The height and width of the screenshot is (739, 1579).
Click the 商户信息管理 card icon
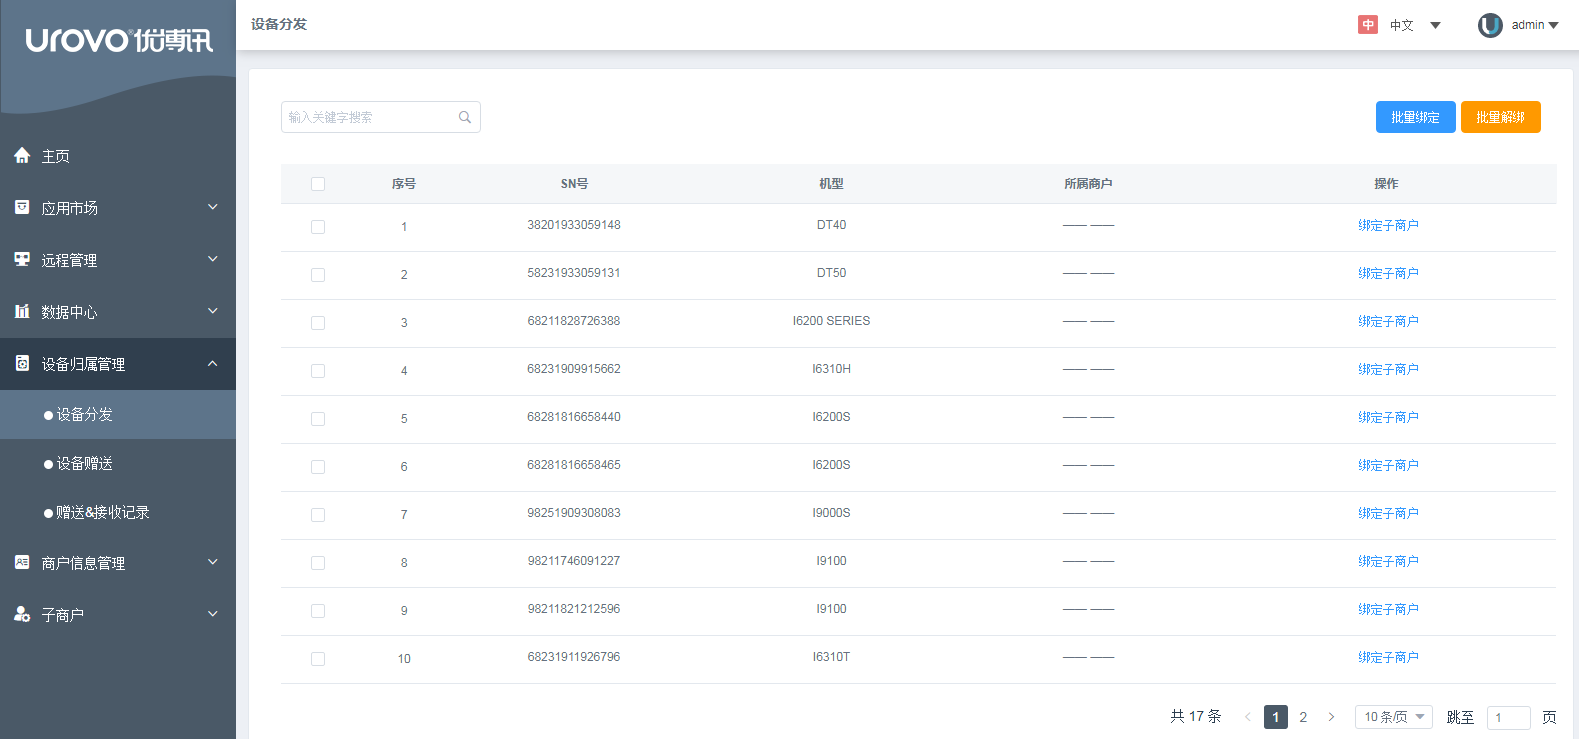click(22, 562)
